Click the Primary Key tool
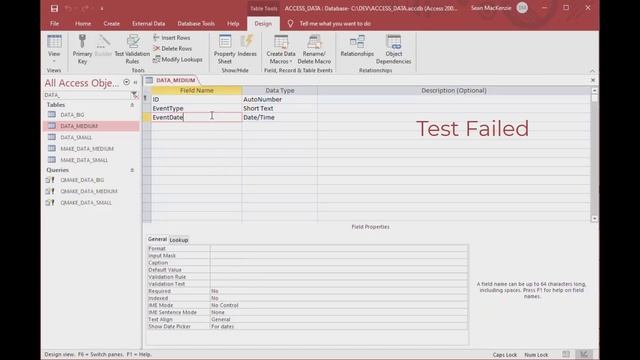This screenshot has height=360, width=640. click(x=82, y=49)
